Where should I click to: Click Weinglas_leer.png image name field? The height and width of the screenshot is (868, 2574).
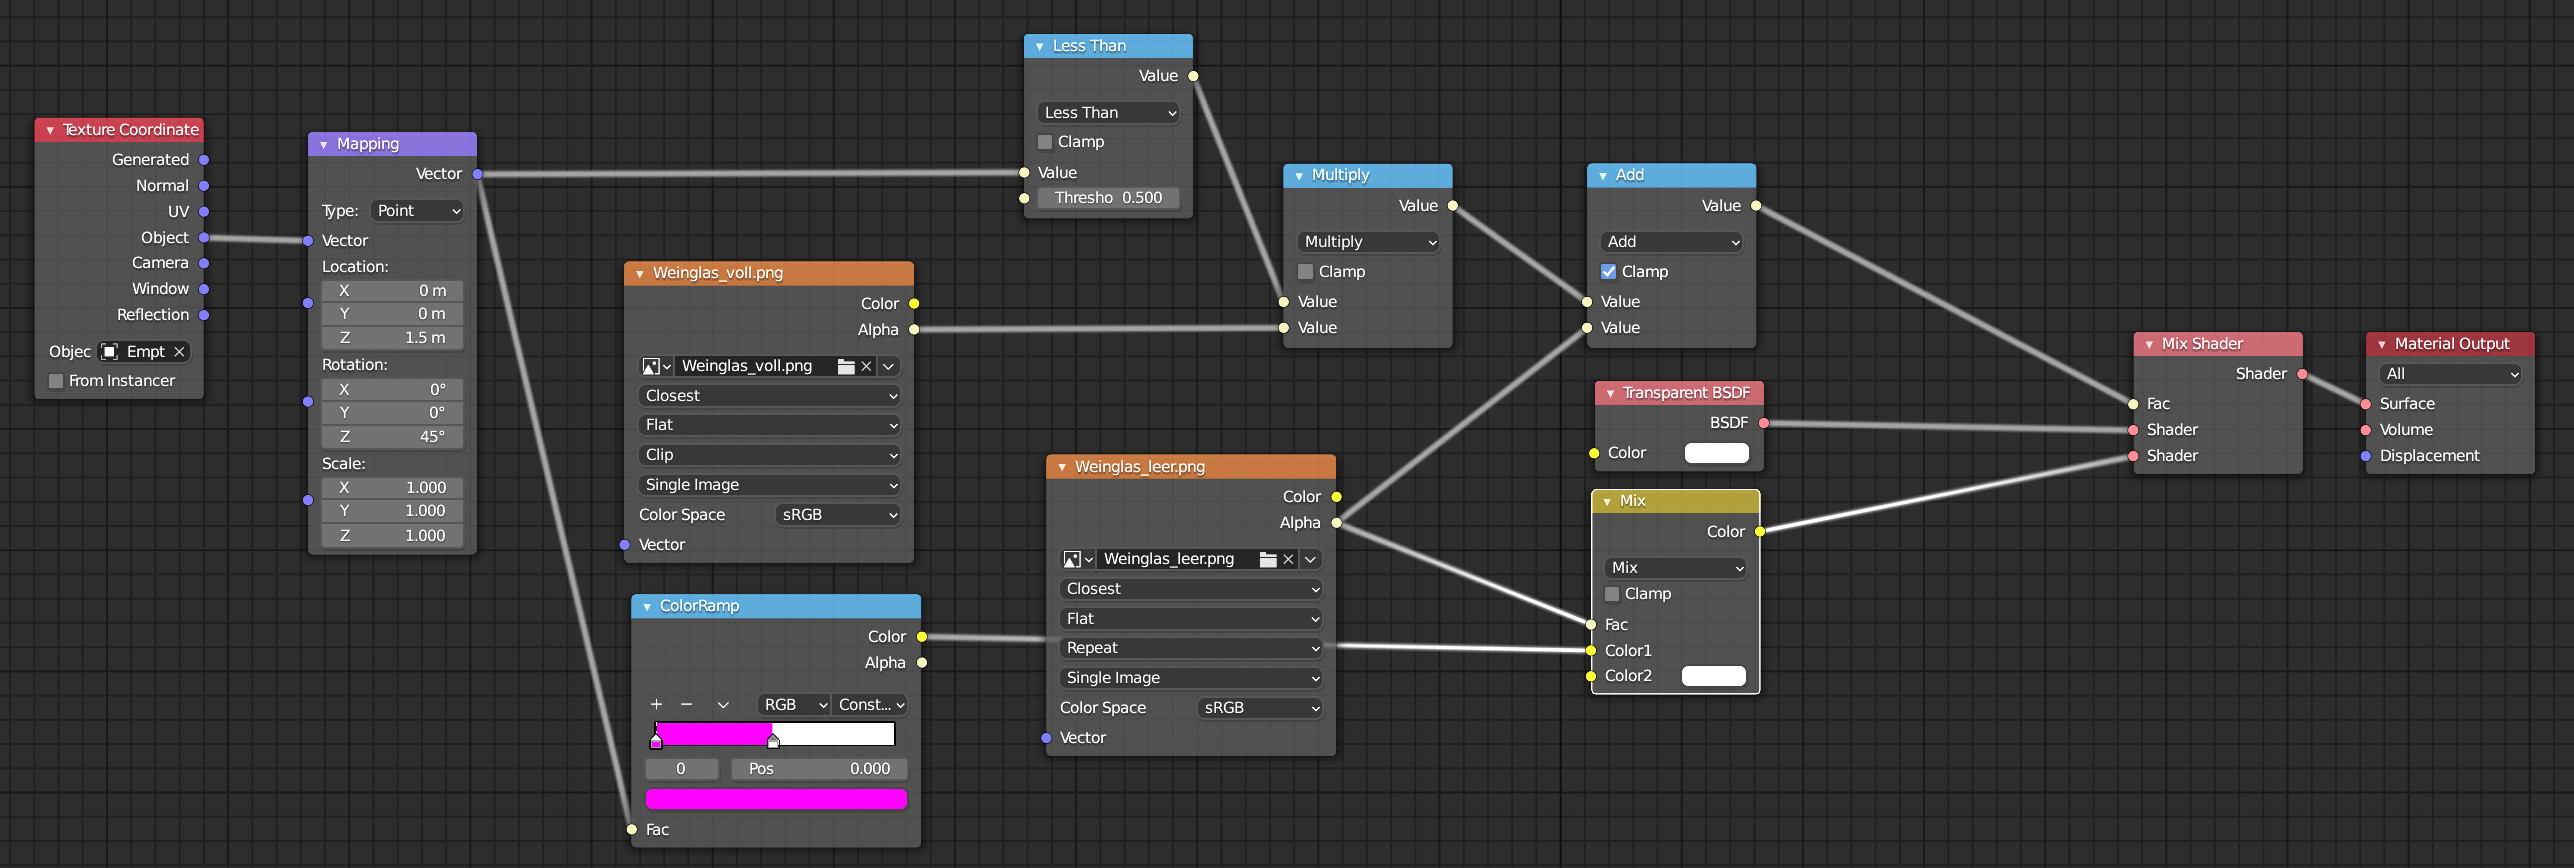coord(1177,559)
